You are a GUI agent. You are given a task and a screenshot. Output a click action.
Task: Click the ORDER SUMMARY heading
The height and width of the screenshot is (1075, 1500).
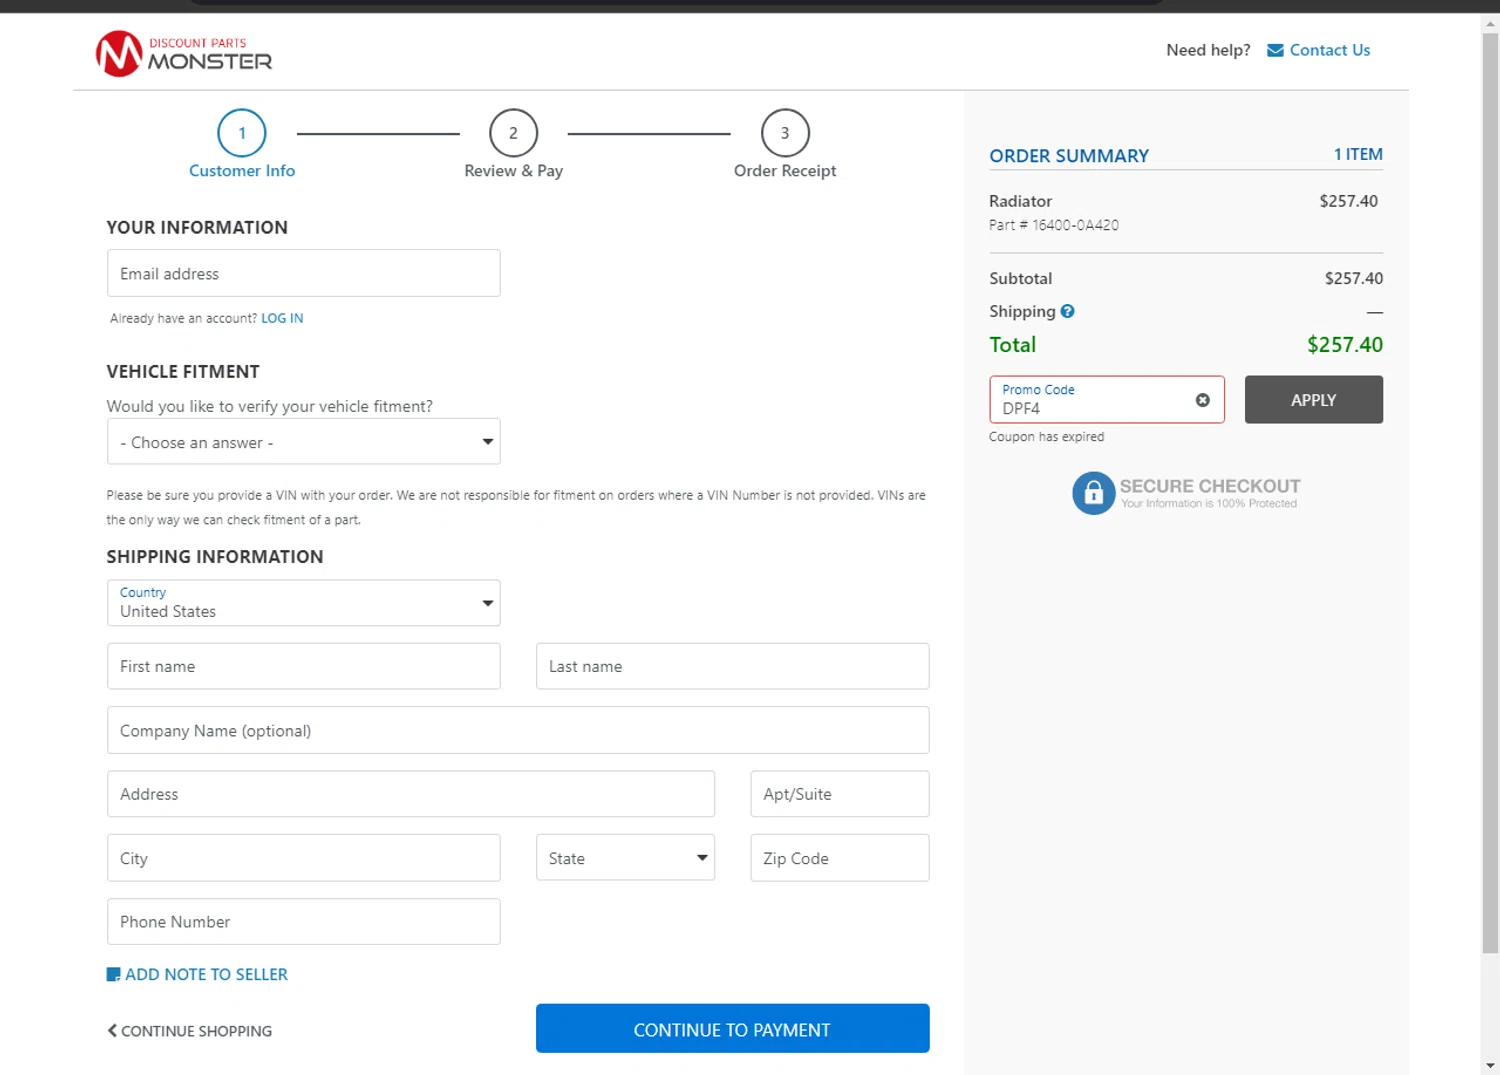point(1069,156)
